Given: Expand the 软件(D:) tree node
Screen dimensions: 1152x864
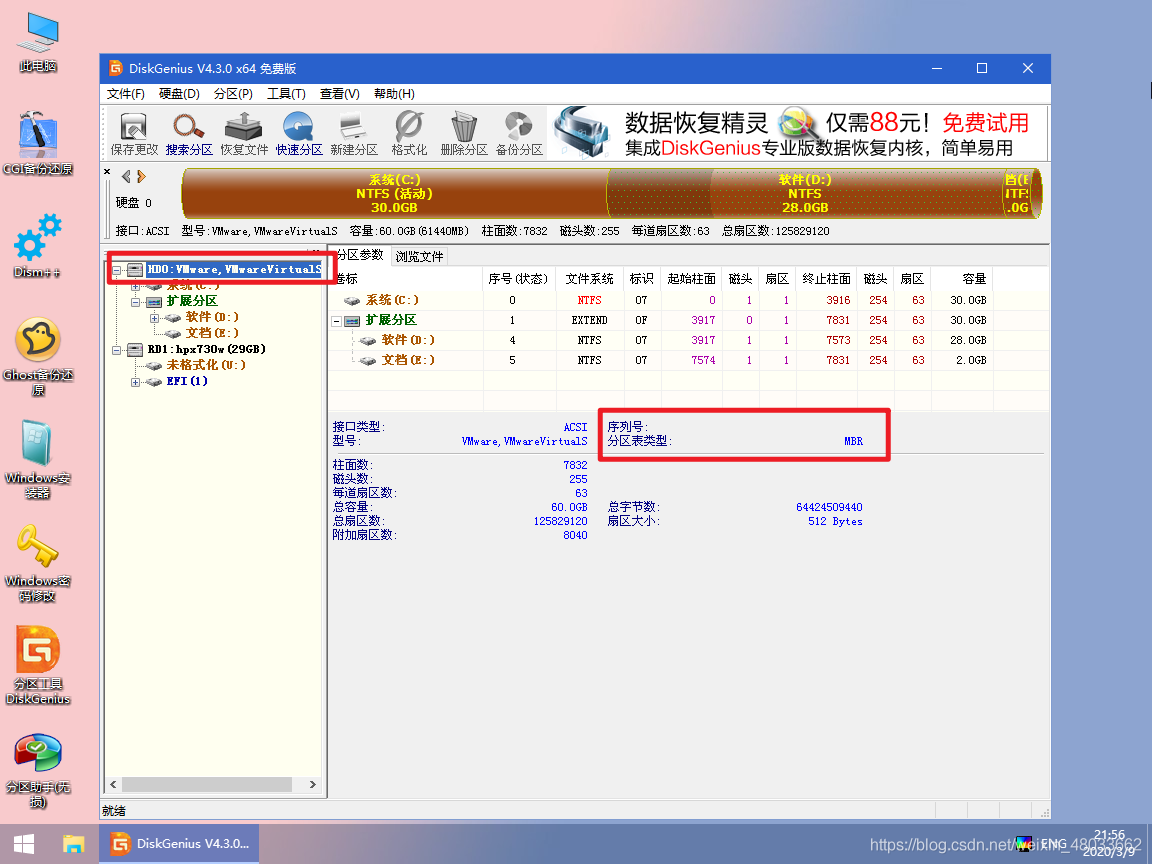Looking at the screenshot, I should pos(154,318).
